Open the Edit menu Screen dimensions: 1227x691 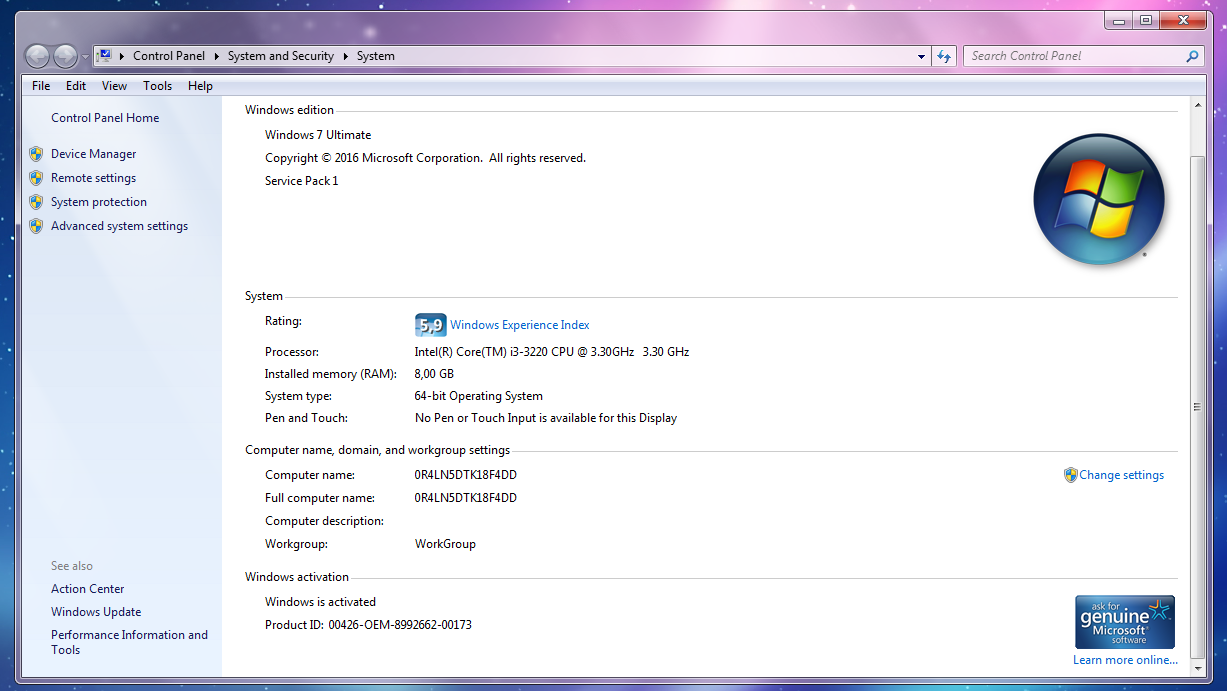point(76,86)
